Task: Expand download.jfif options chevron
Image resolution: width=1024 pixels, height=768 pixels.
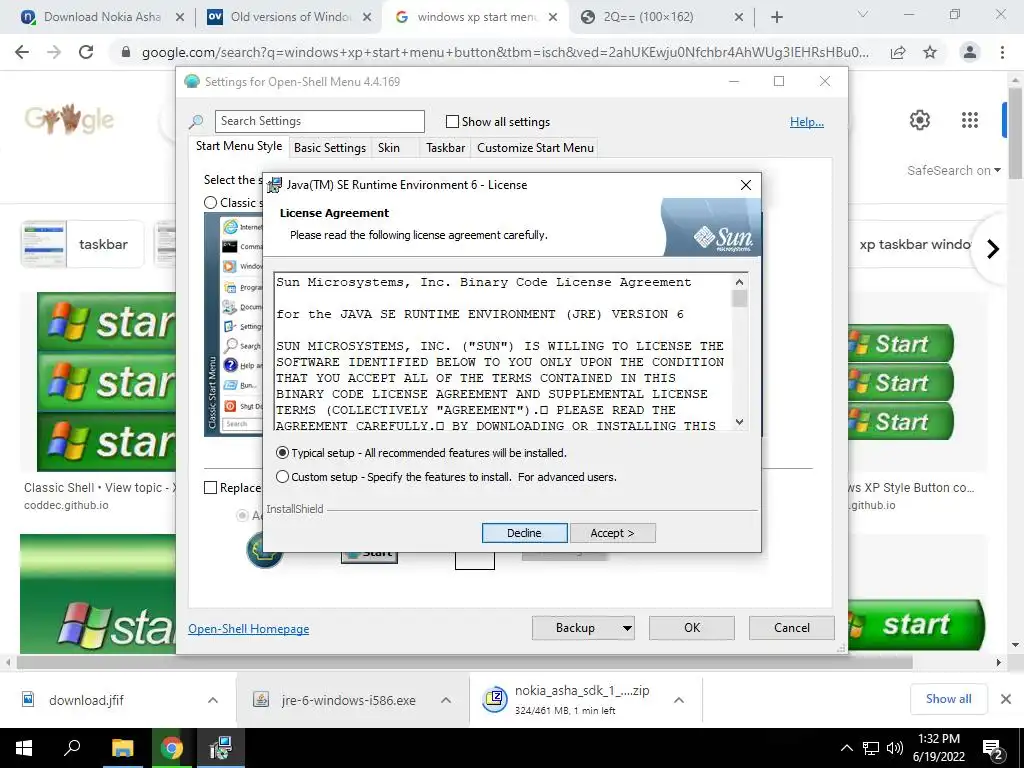Action: [x=213, y=700]
